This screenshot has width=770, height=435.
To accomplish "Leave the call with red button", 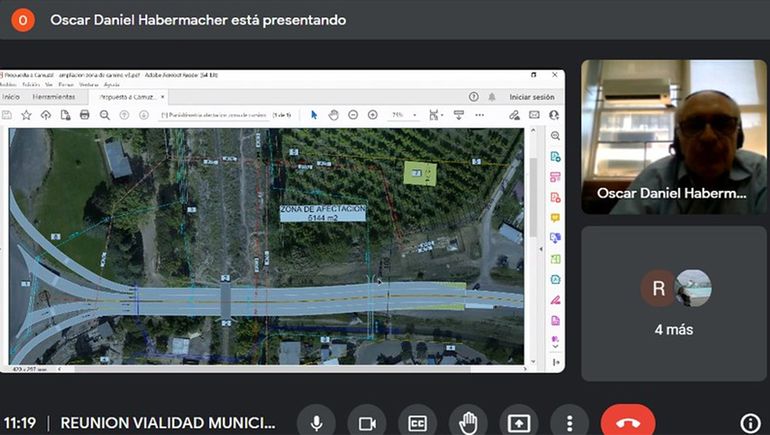I will [628, 422].
